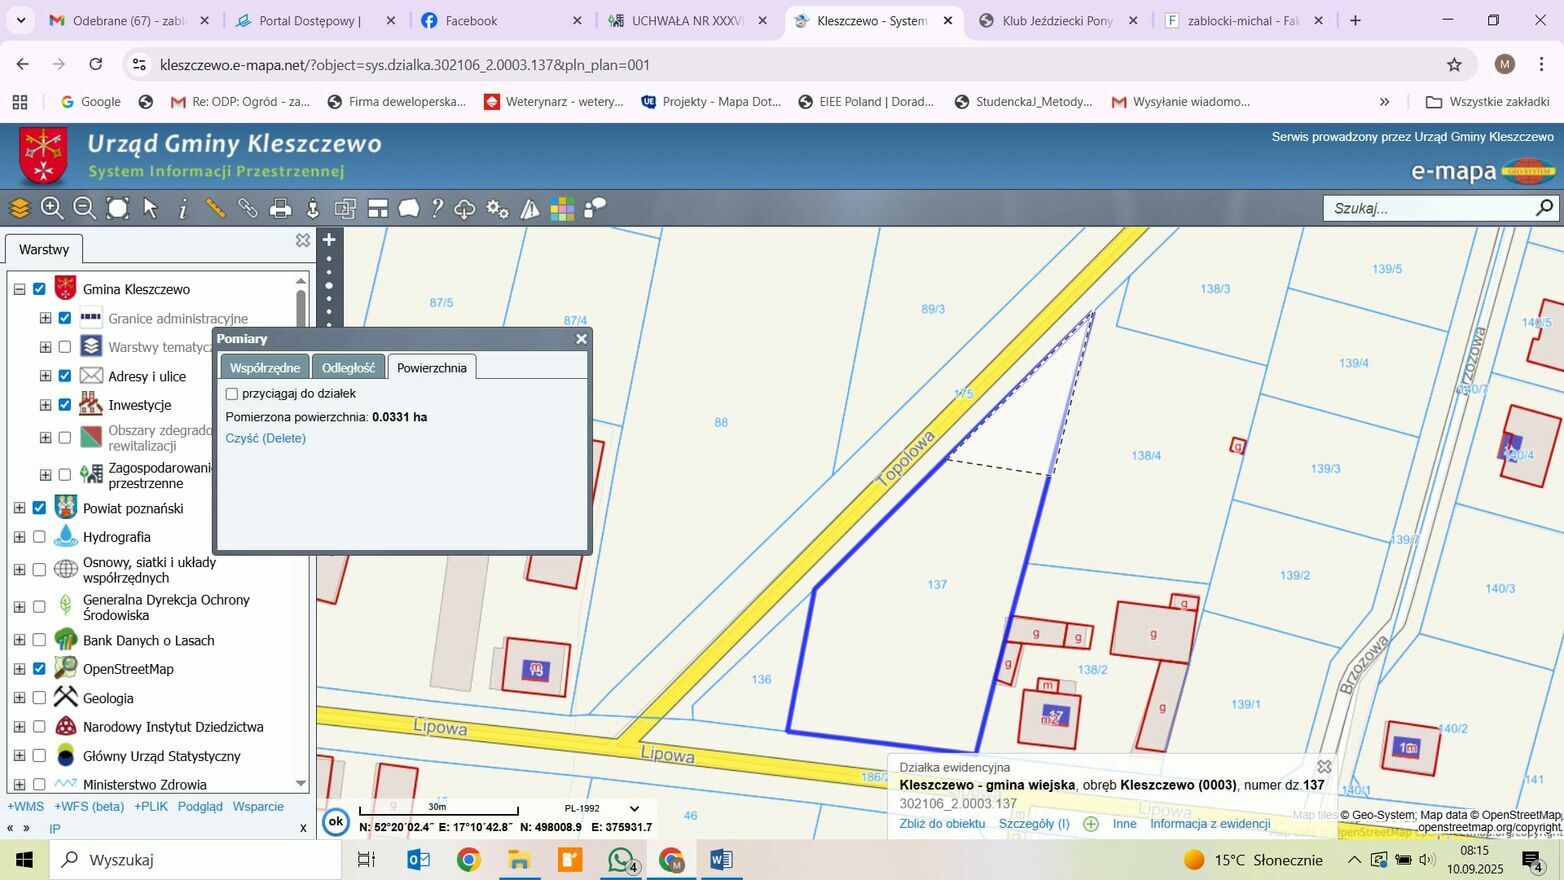Switch to the Odległość tab
The width and height of the screenshot is (1564, 880).
[348, 367]
